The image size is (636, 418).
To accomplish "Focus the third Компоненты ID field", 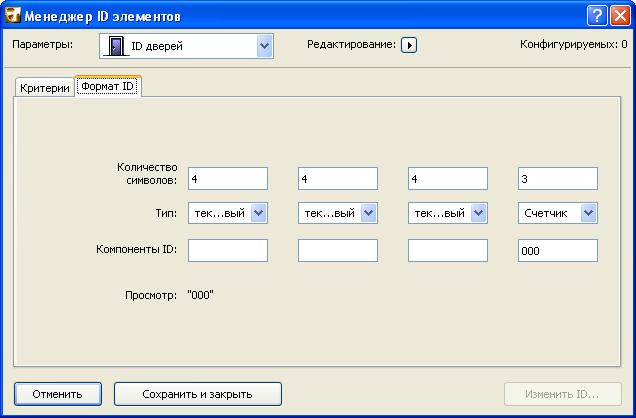I will pos(447,251).
